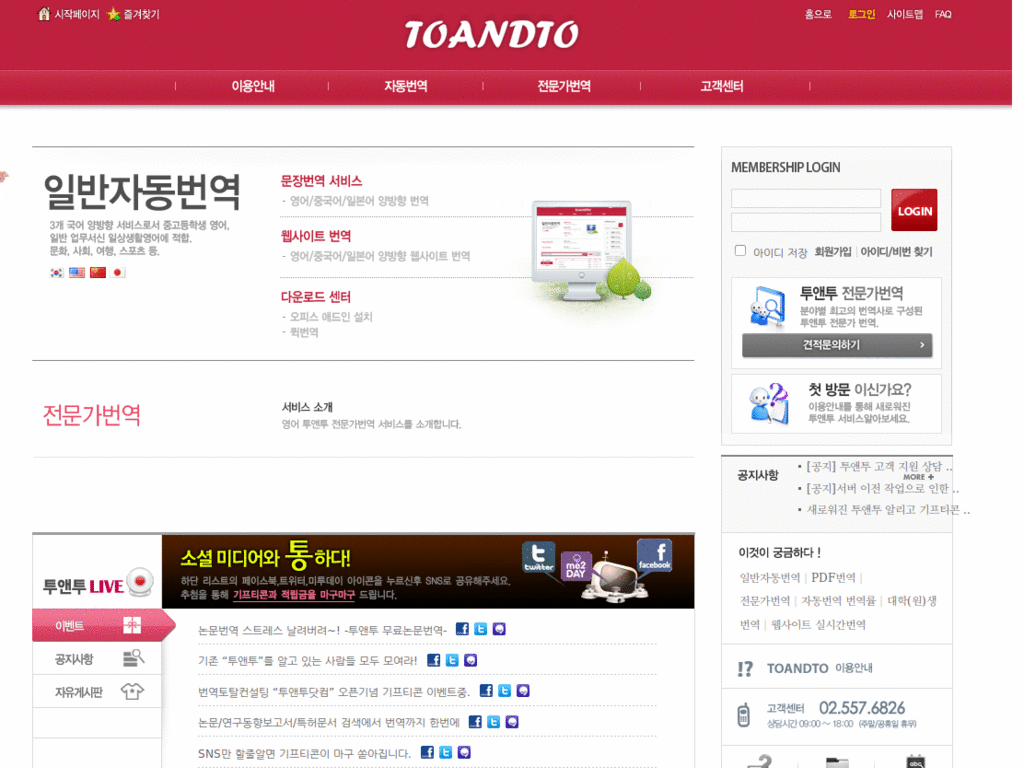1024x768 pixels.
Task: Share 논문/연구동향보고서 post on Facebook
Action: [475, 722]
